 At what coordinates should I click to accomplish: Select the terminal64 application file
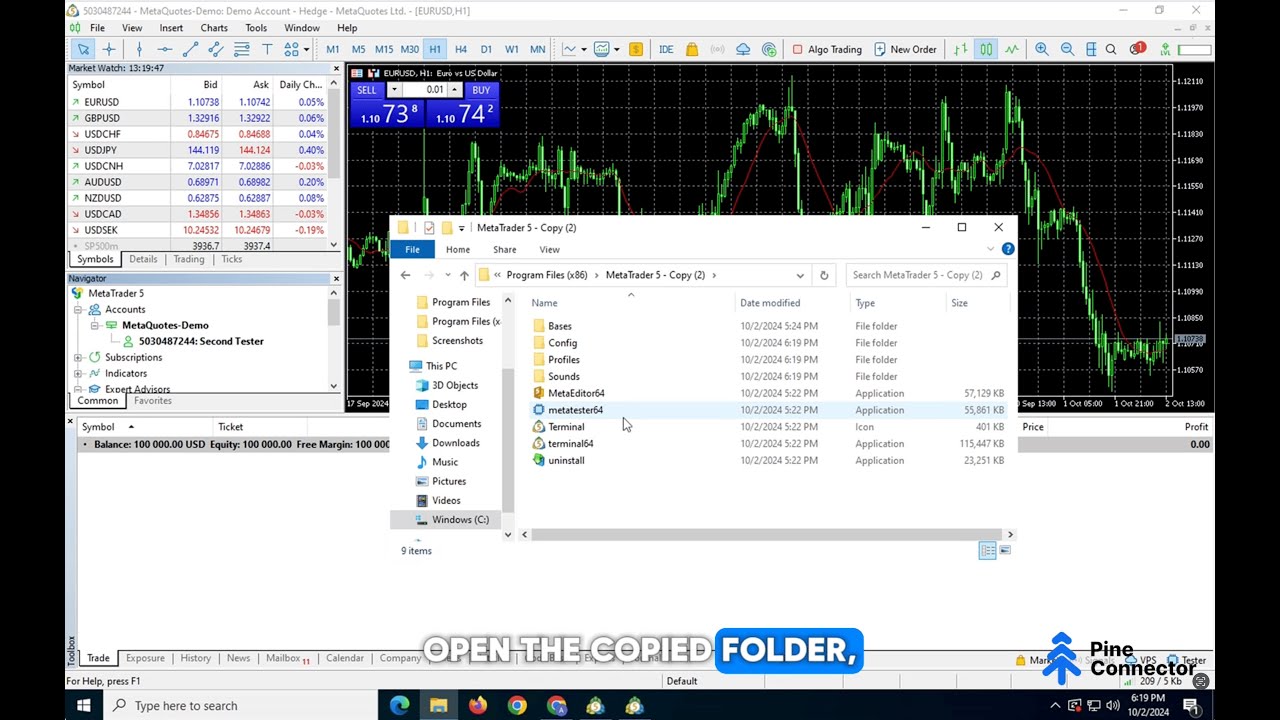point(570,444)
